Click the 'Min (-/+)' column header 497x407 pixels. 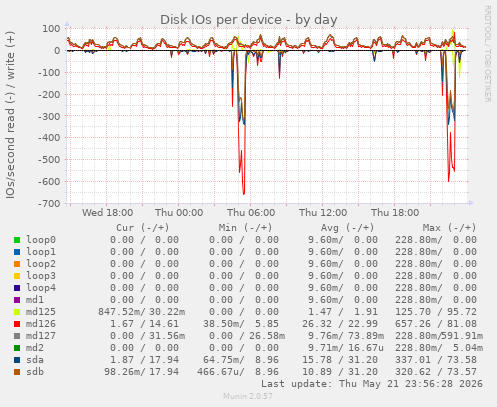click(245, 228)
